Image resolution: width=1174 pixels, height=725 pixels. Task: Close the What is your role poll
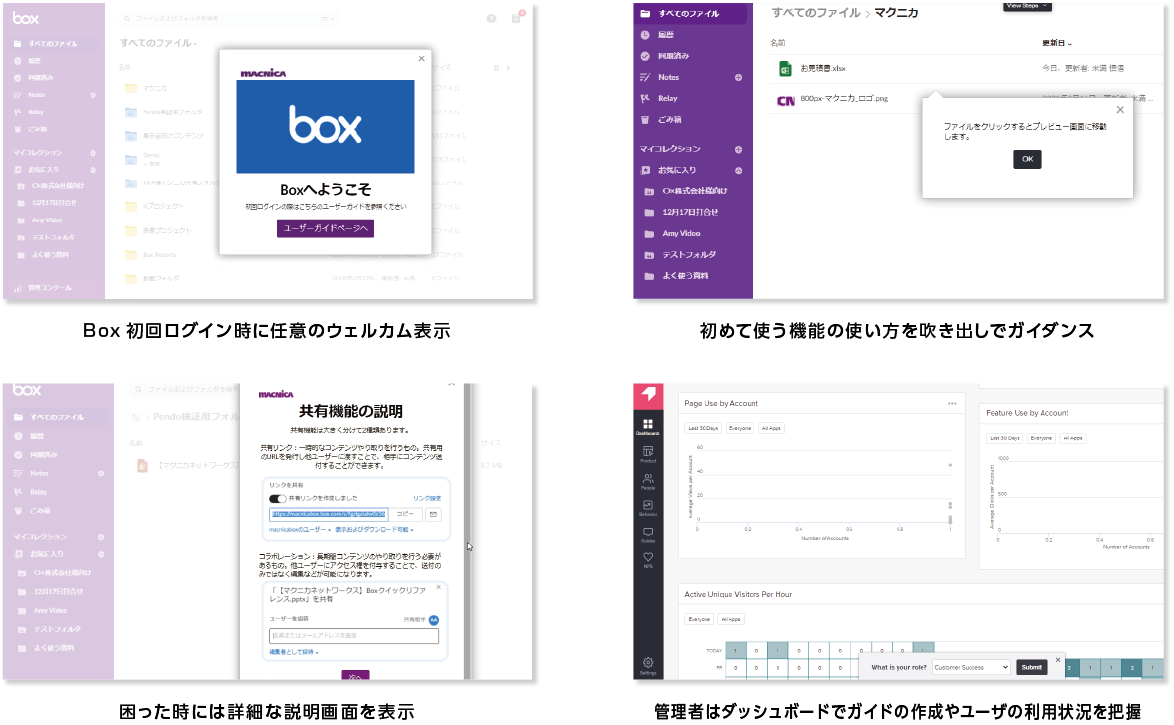[1058, 660]
